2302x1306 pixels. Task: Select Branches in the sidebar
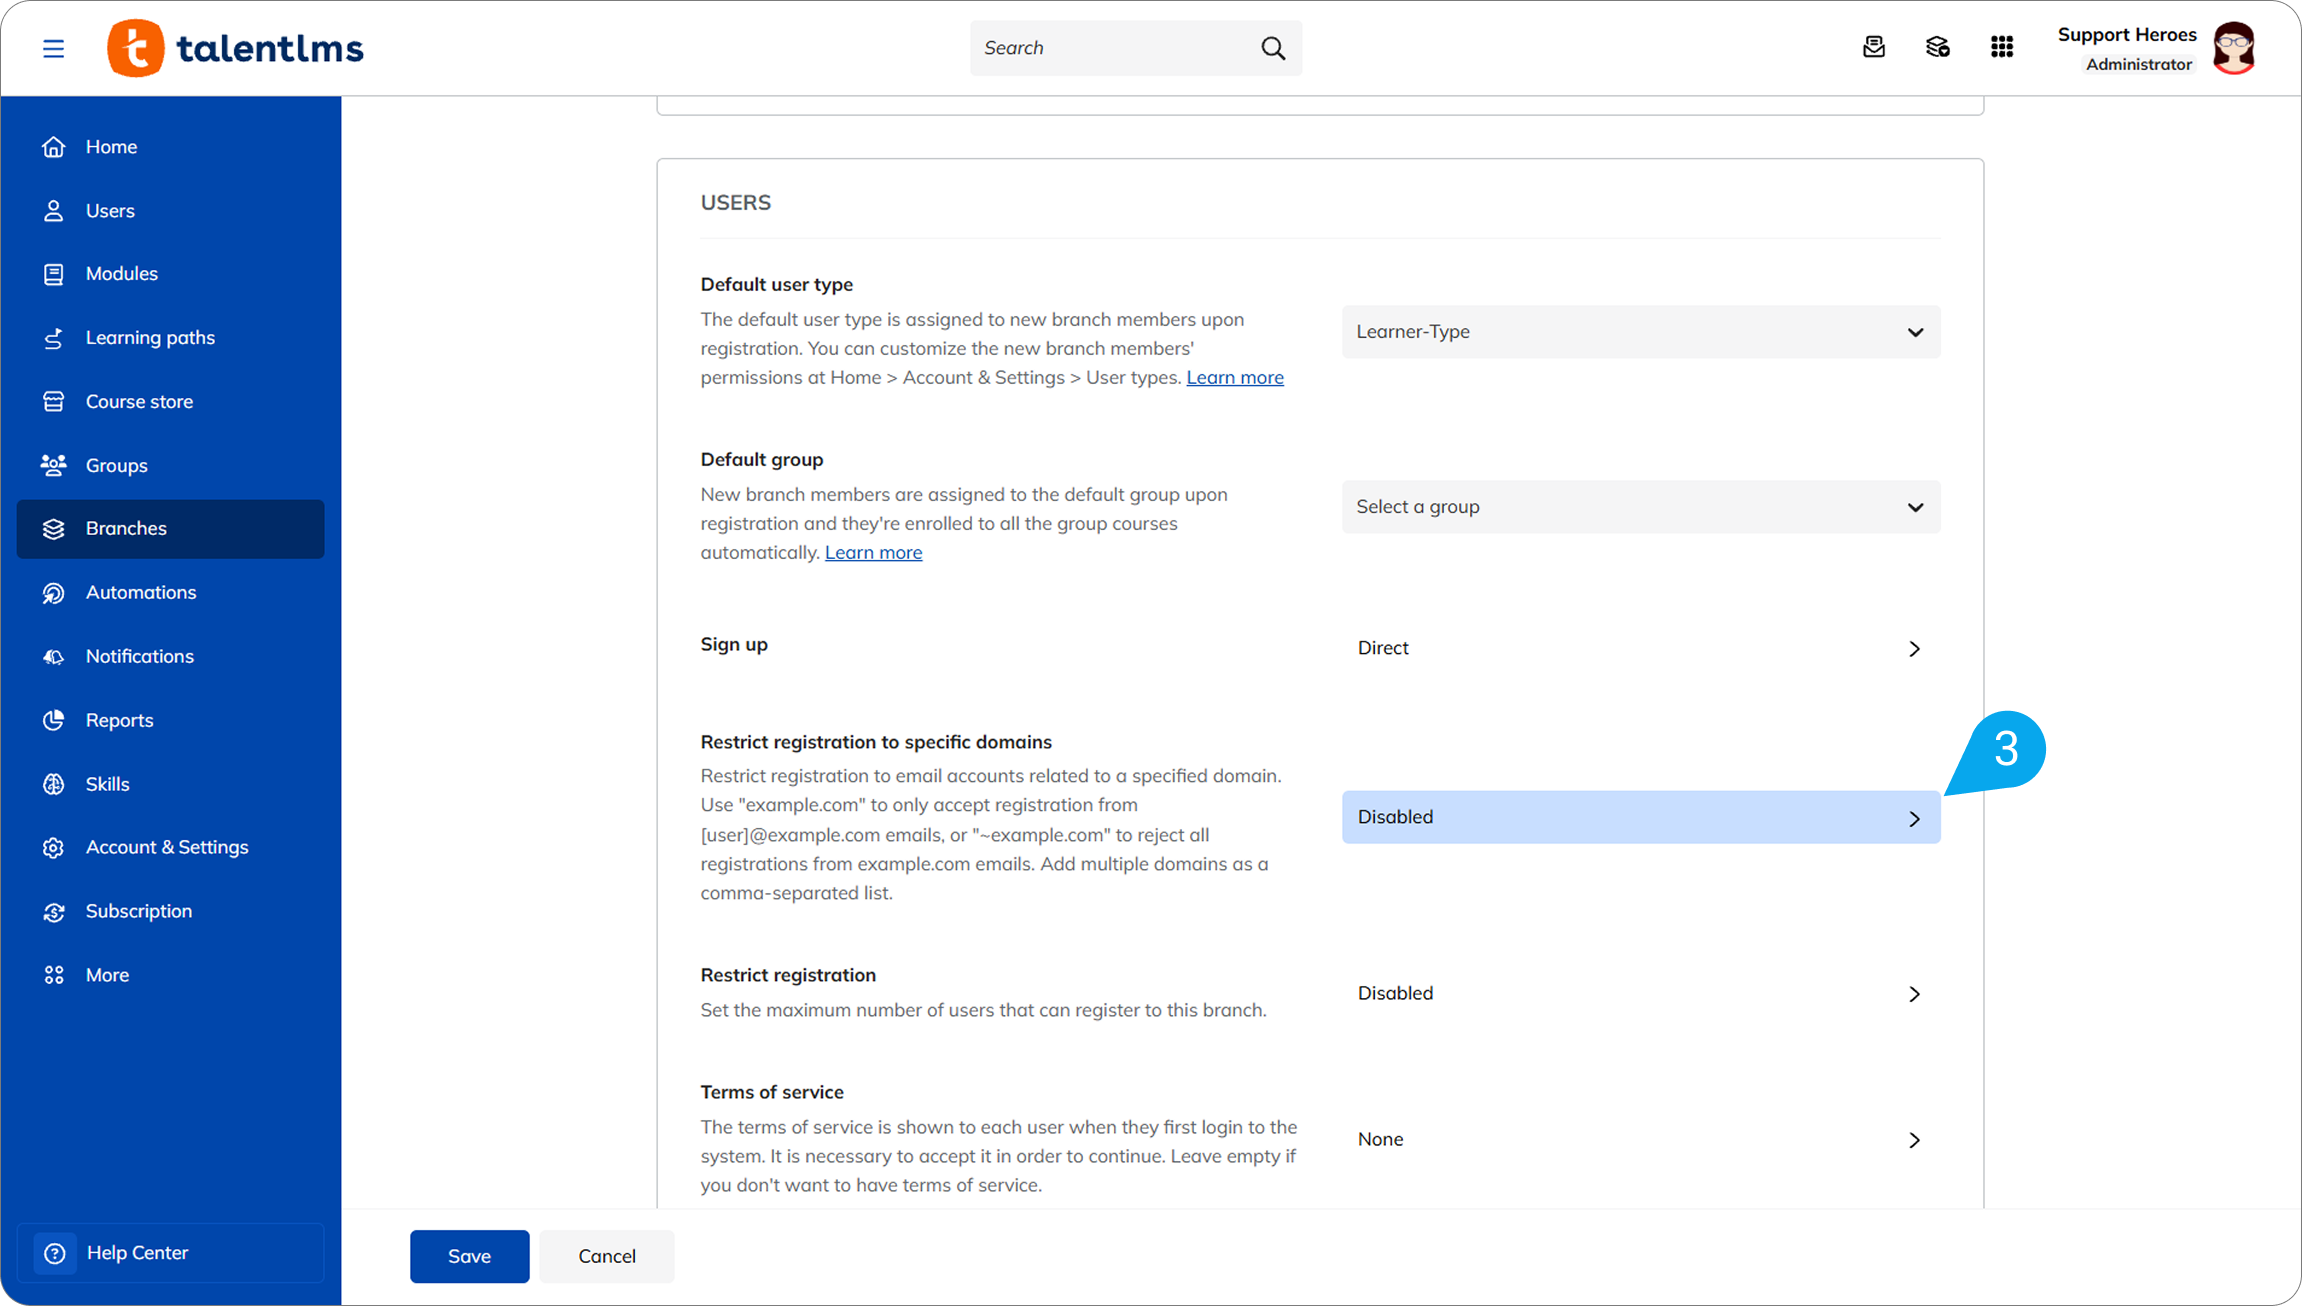(x=171, y=529)
